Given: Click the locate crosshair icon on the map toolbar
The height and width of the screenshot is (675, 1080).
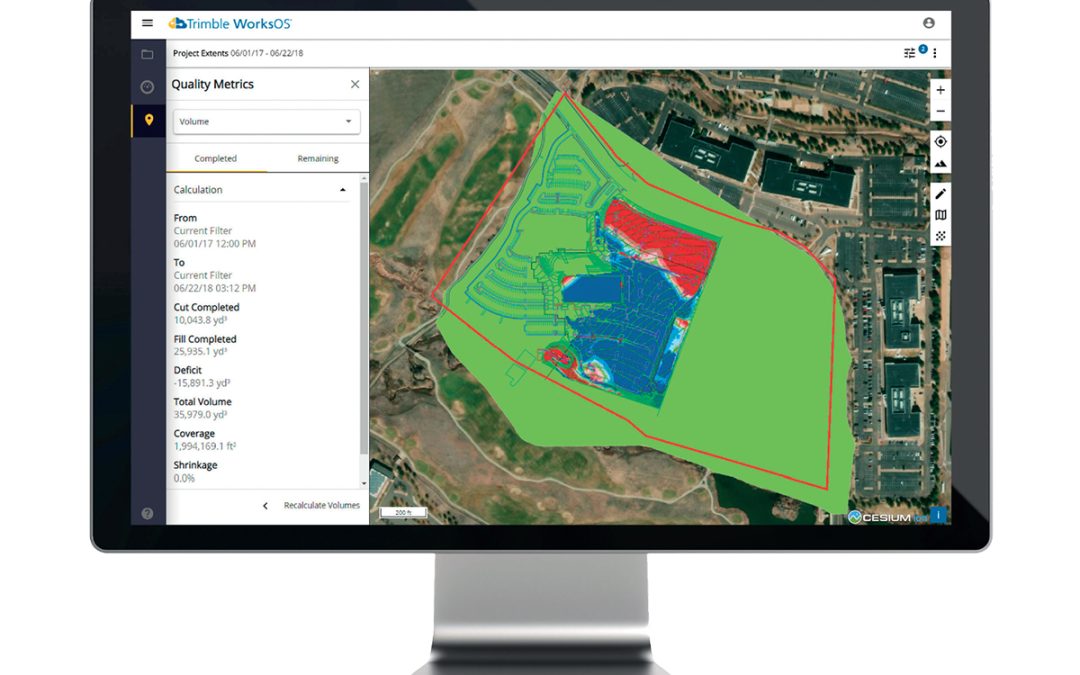Looking at the screenshot, I should point(940,141).
